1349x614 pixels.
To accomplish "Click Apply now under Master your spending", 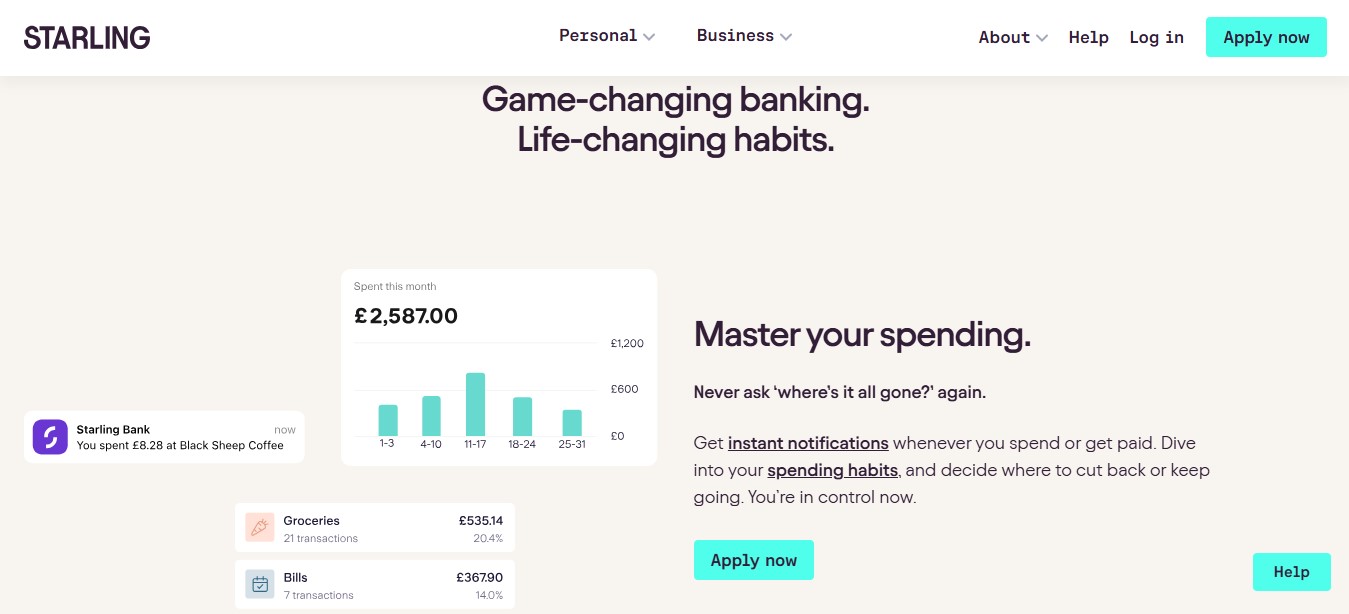I will (x=754, y=560).
